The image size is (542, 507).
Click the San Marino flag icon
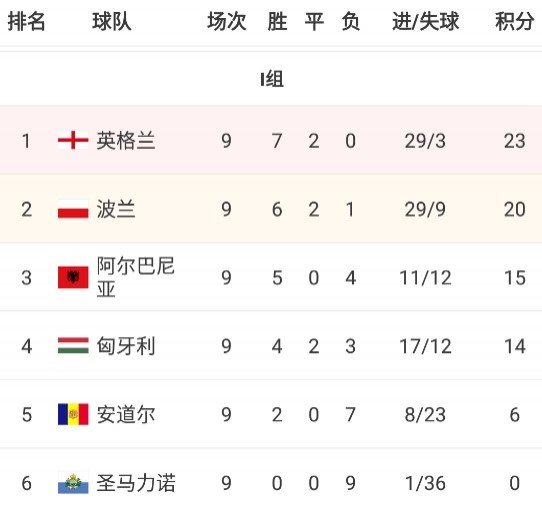click(73, 482)
